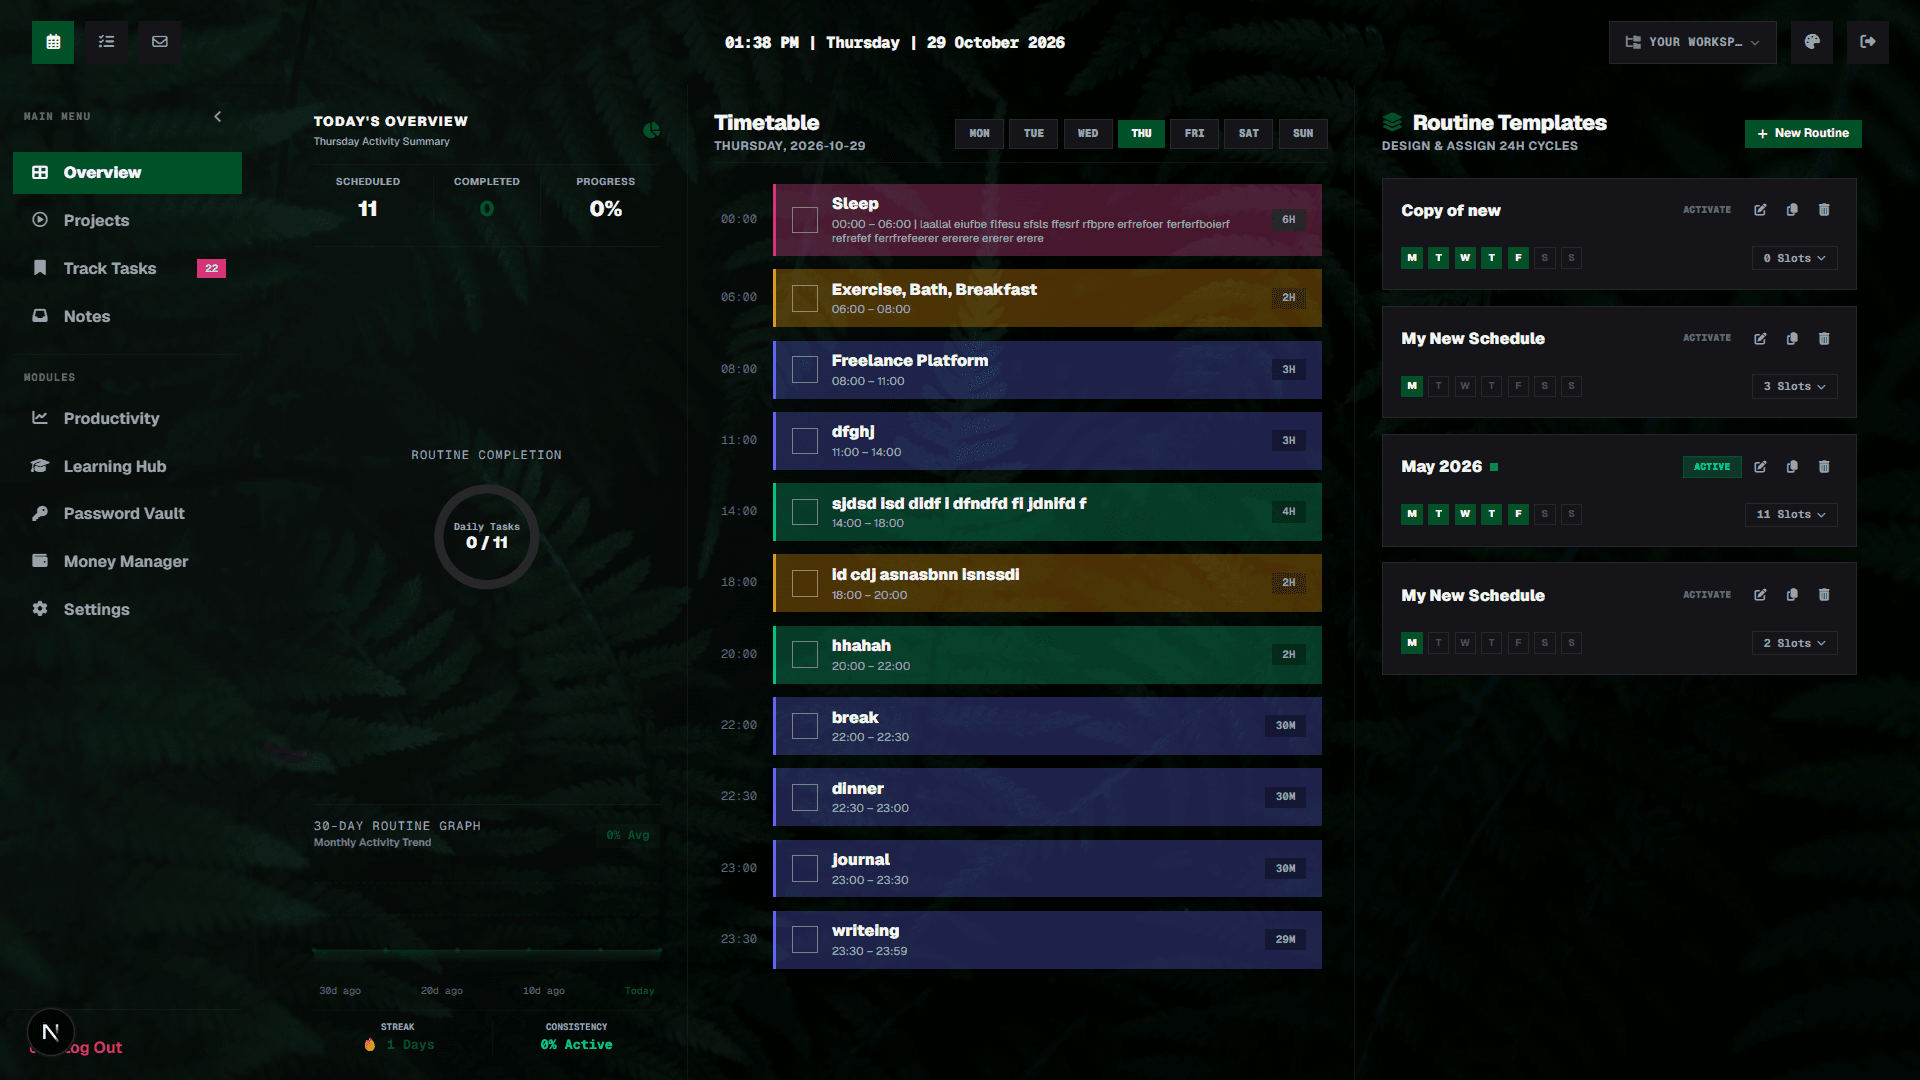
Task: Open the Money Manager module
Action: pos(127,561)
